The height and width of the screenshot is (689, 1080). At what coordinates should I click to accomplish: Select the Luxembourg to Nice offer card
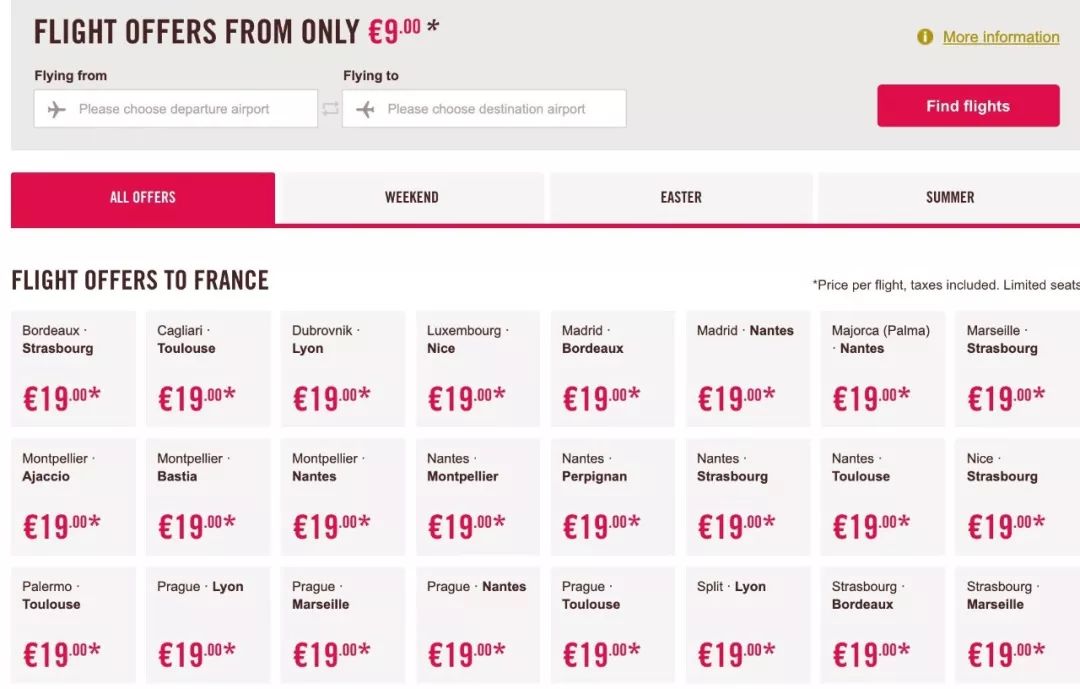tap(478, 368)
